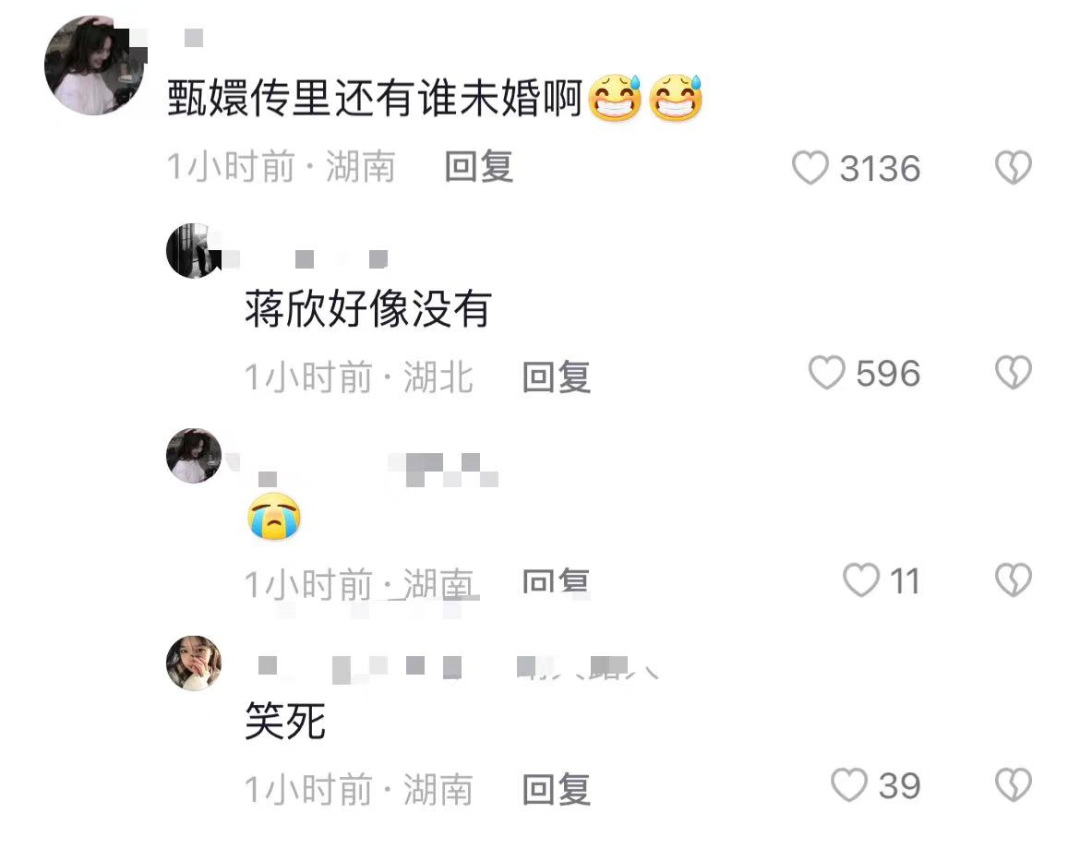Select the 甄嬛传里还有谁未婚啊 comment text
The width and height of the screenshot is (1080, 860).
(375, 98)
